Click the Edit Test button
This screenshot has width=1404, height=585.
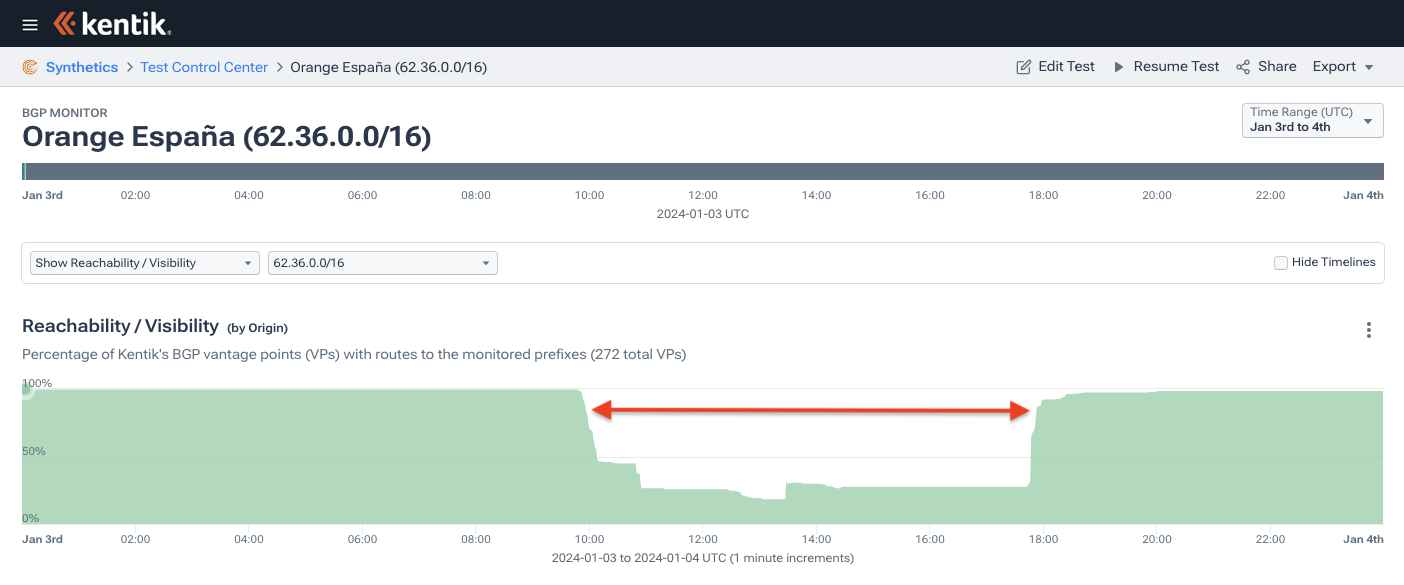pyautogui.click(x=1055, y=67)
